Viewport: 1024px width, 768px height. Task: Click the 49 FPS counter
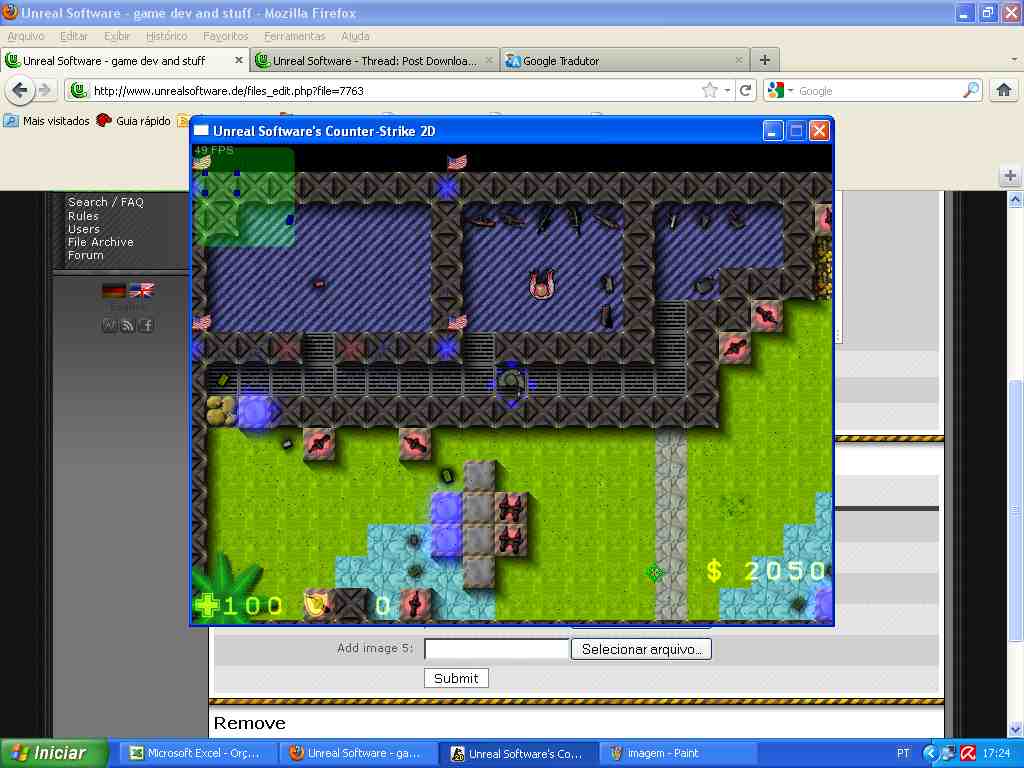pos(214,150)
